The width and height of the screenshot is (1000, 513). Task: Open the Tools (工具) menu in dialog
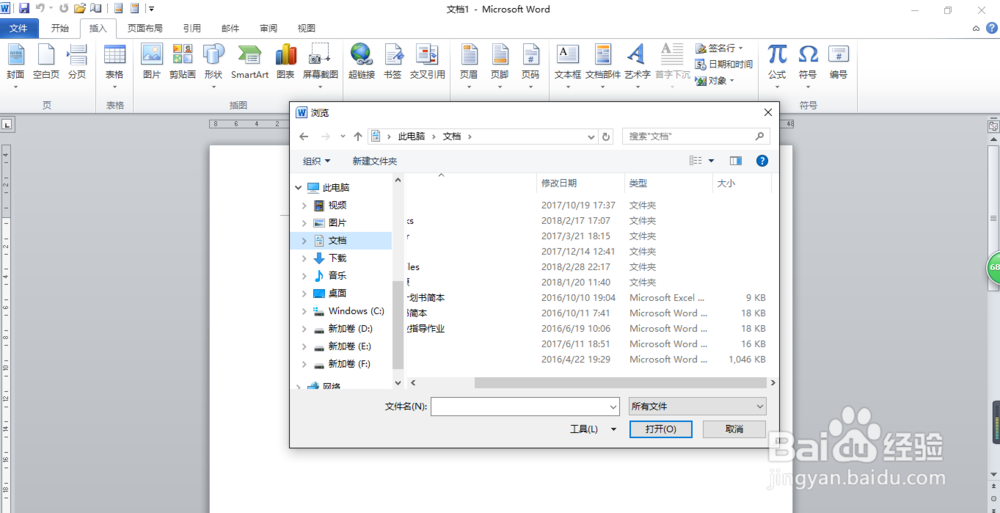(x=593, y=429)
